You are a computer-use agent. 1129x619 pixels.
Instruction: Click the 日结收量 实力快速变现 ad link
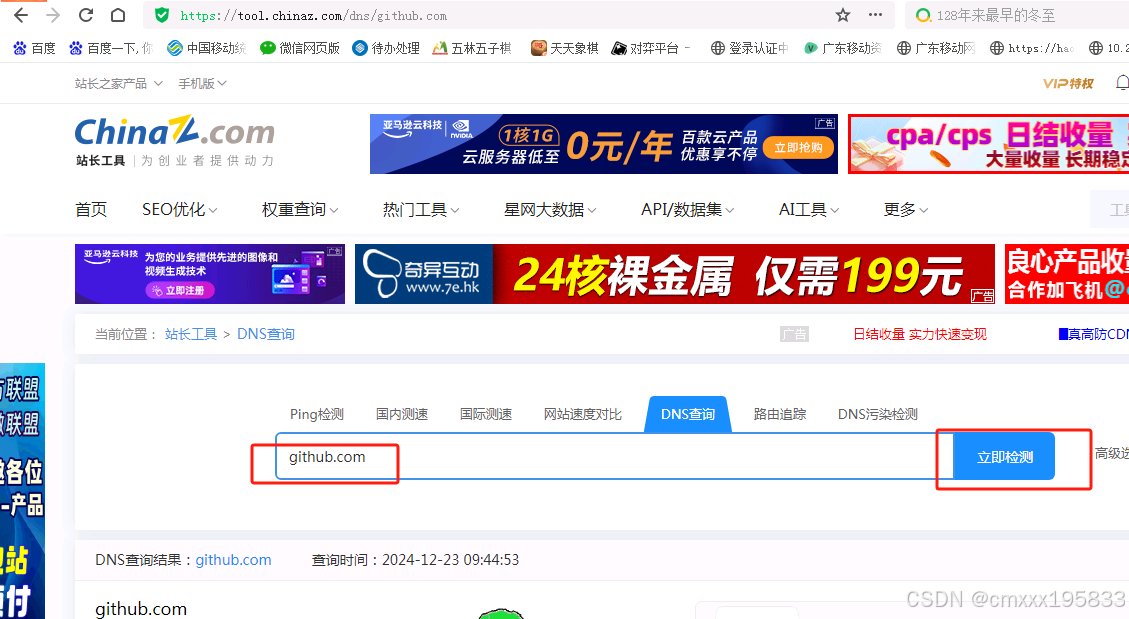coord(919,334)
